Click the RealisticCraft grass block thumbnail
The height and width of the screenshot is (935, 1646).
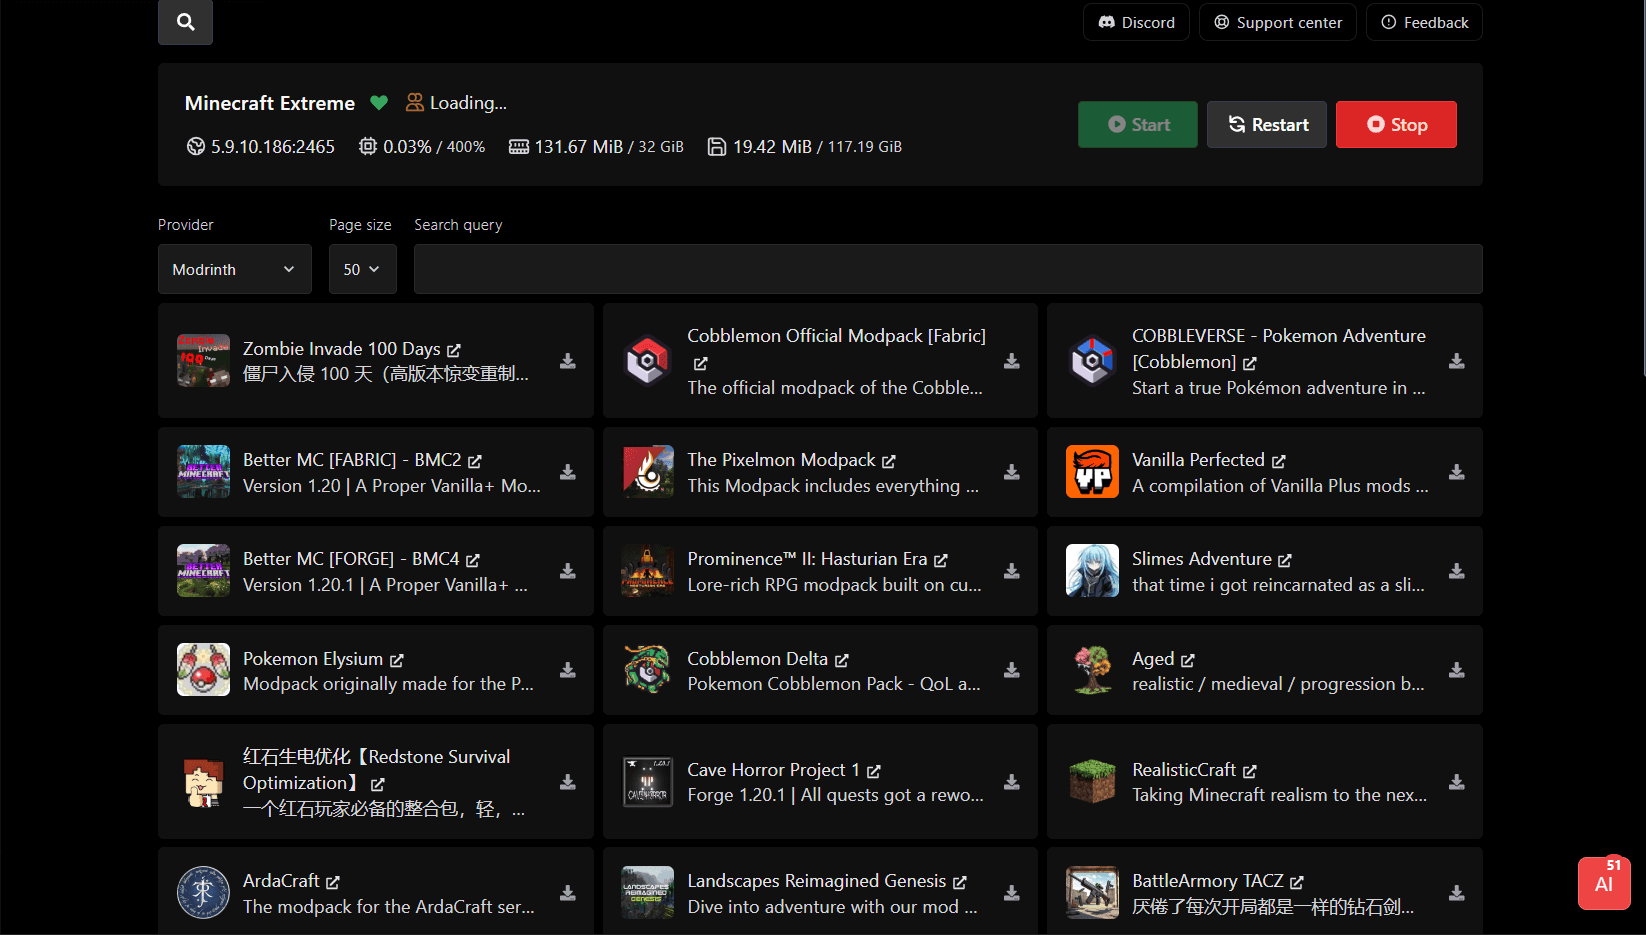[x=1092, y=782]
